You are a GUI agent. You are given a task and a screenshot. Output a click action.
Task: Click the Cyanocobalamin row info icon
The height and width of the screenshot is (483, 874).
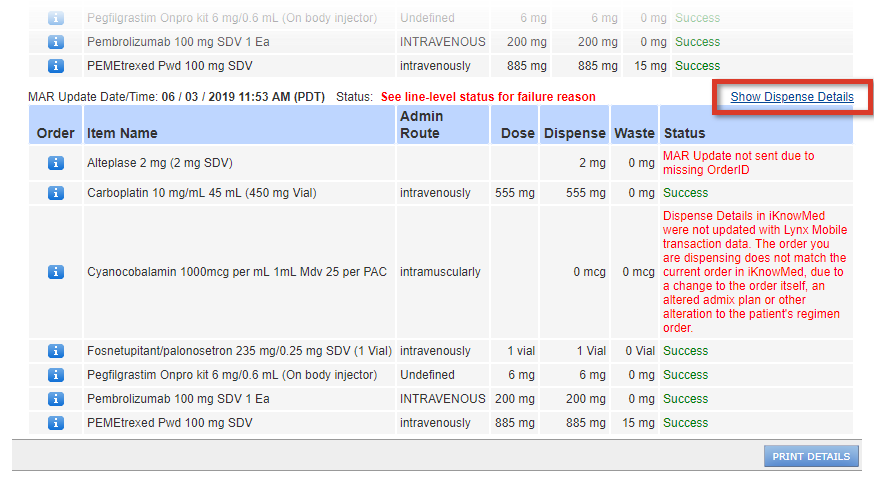pyautogui.click(x=56, y=272)
